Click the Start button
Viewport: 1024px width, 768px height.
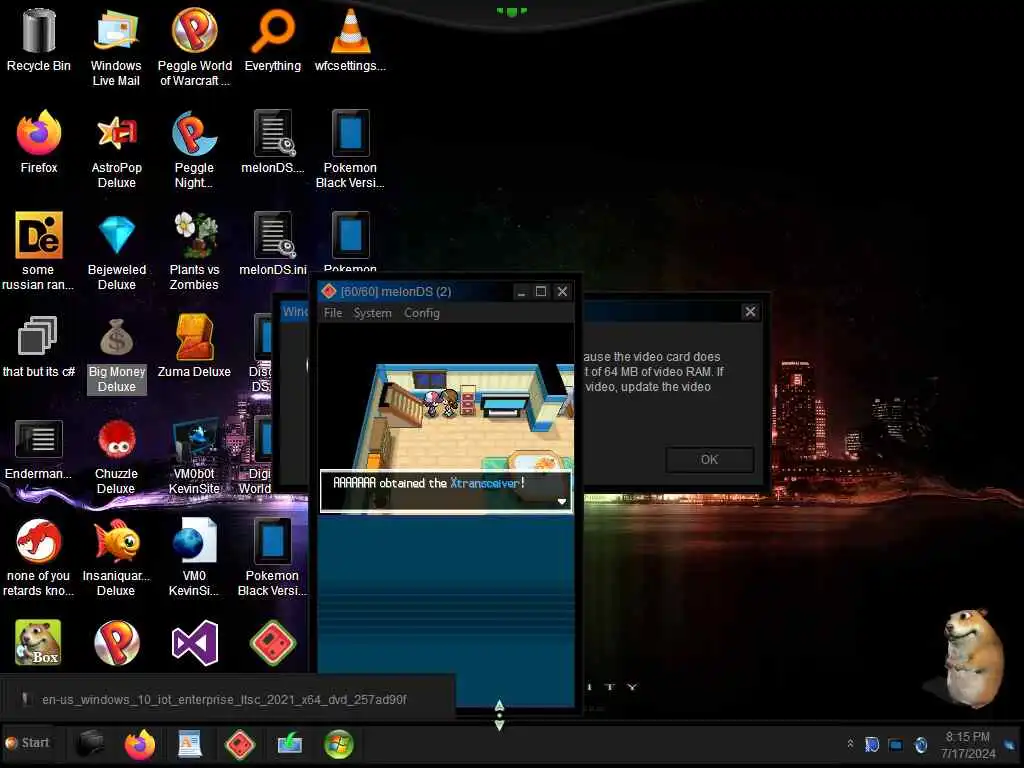point(27,743)
